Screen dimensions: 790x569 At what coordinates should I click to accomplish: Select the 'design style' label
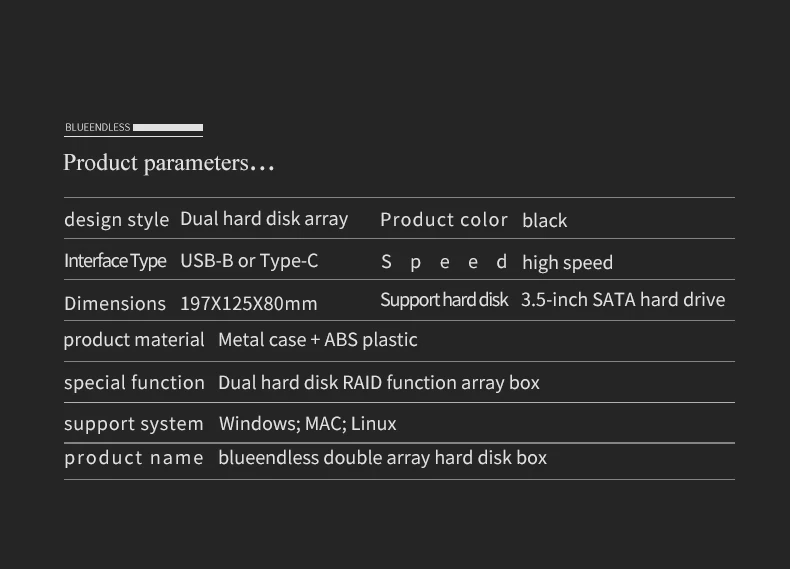tap(116, 219)
